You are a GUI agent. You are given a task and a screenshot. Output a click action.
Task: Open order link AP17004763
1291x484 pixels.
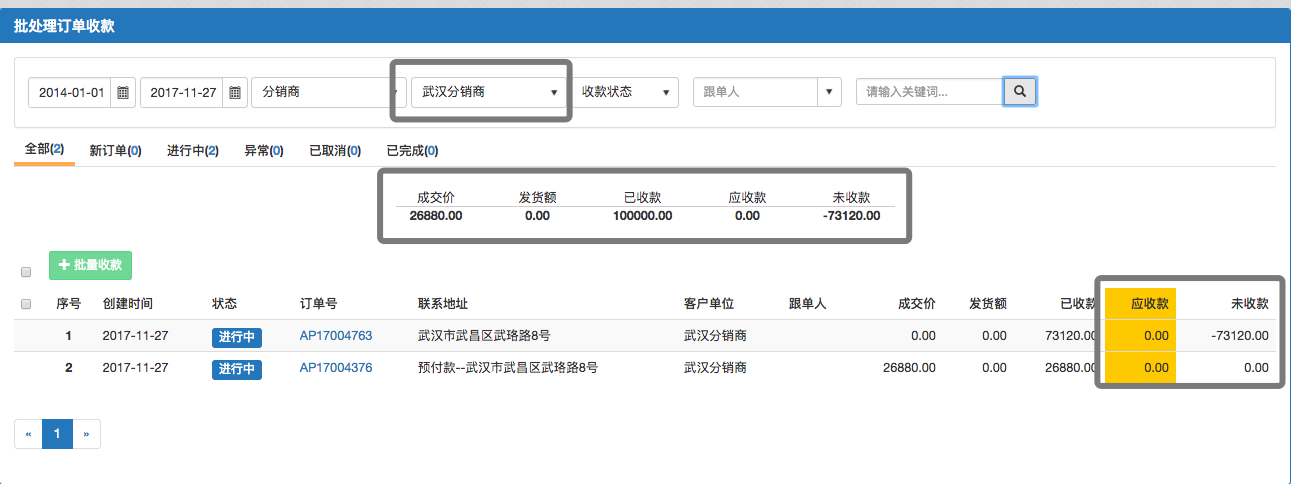click(x=336, y=336)
